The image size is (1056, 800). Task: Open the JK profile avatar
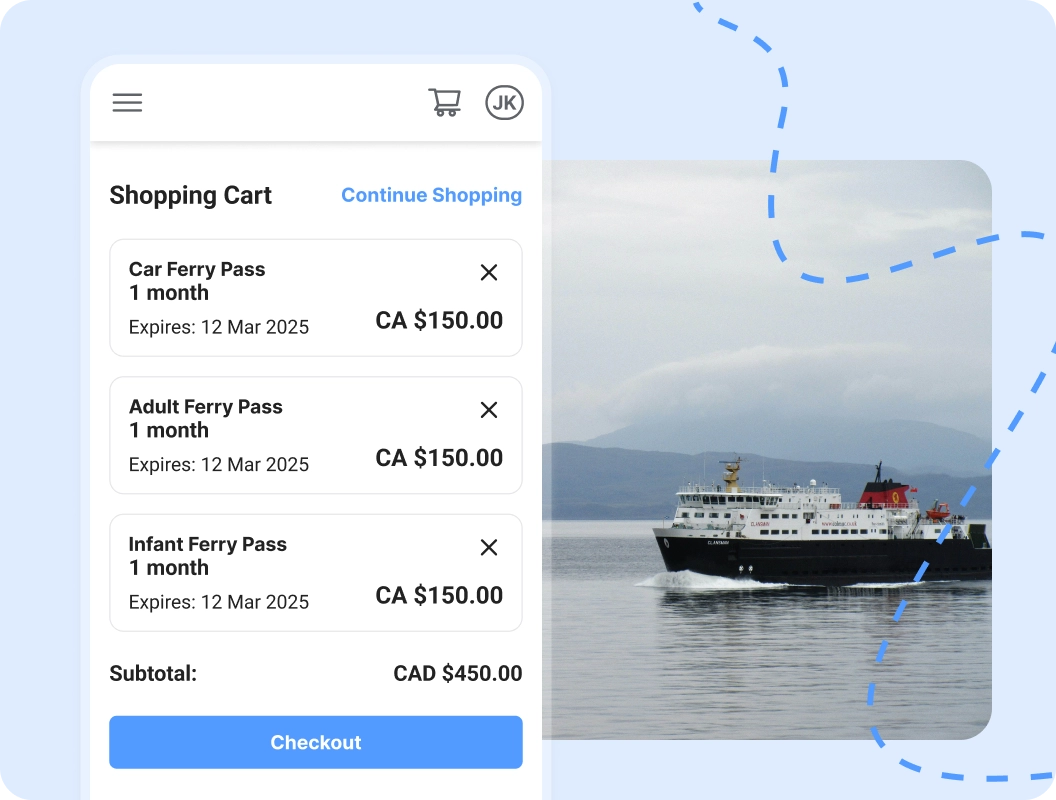[504, 102]
